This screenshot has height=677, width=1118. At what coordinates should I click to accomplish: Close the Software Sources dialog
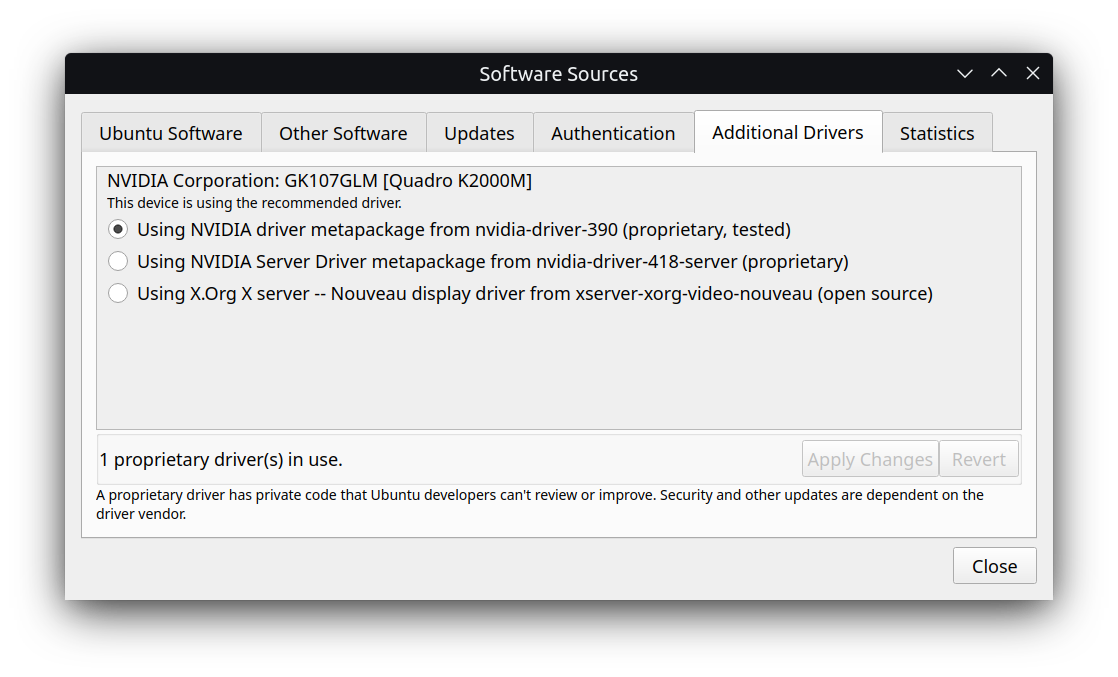(x=994, y=565)
